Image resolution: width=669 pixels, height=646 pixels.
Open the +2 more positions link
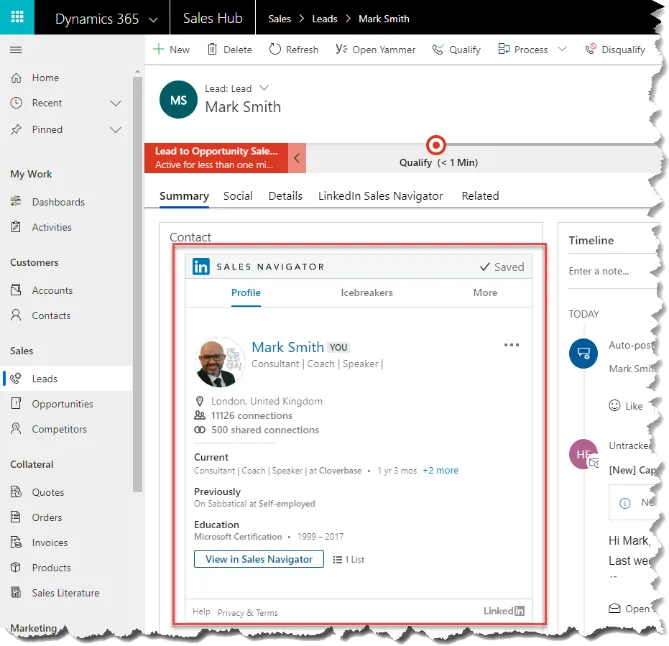440,470
